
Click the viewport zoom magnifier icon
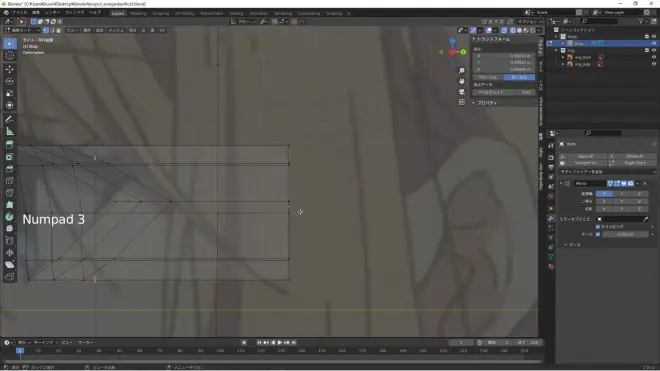(x=462, y=71)
